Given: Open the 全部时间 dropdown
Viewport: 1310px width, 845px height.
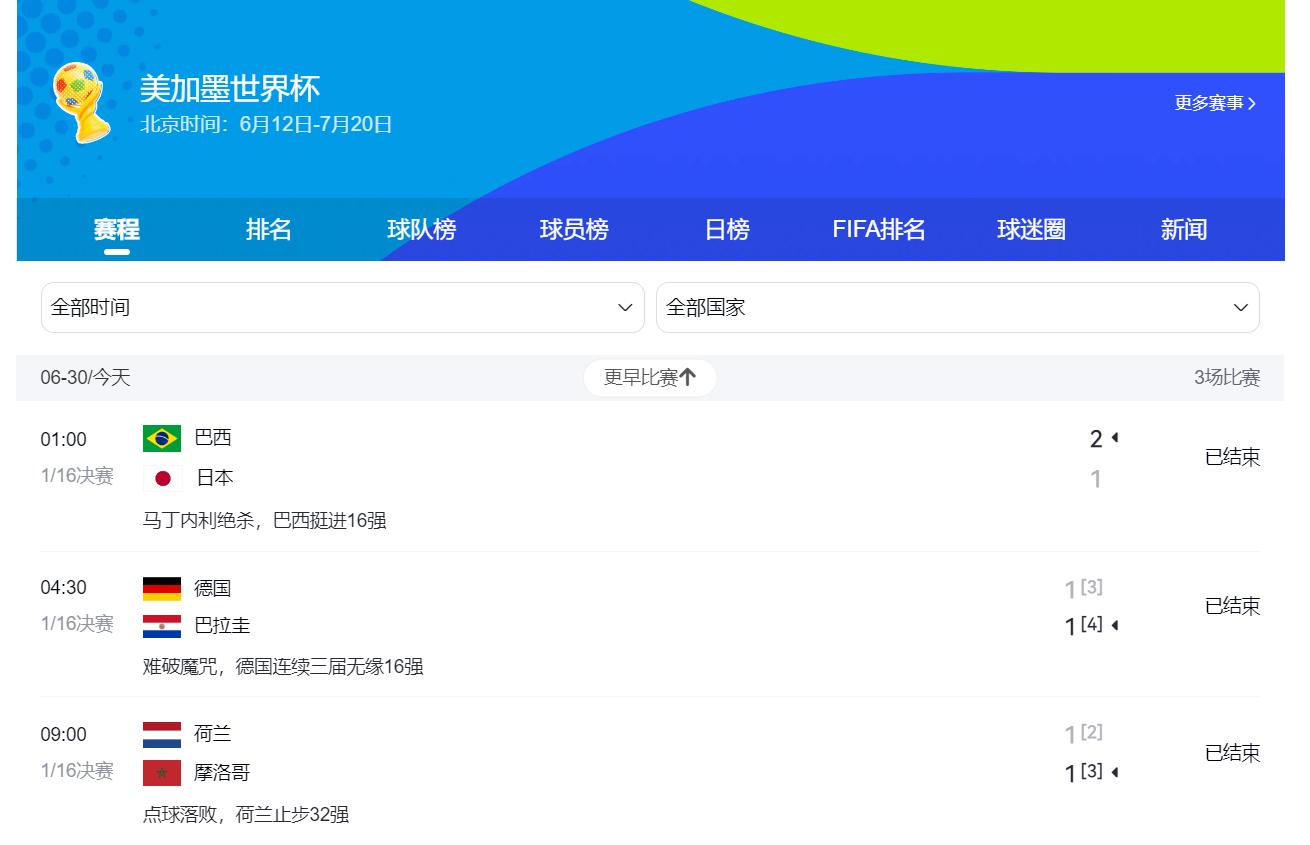Looking at the screenshot, I should 343,307.
